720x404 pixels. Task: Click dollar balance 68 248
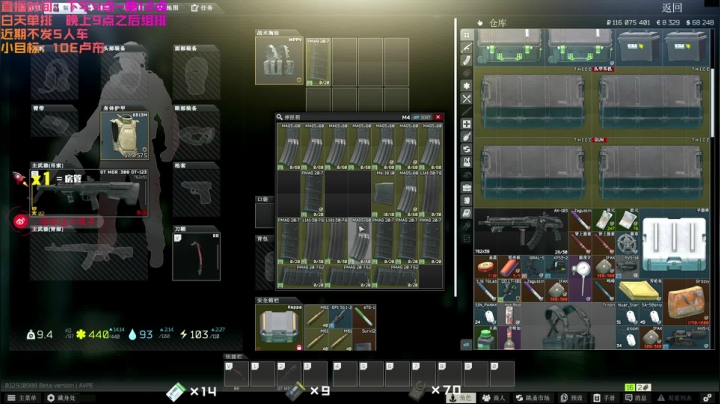700,22
